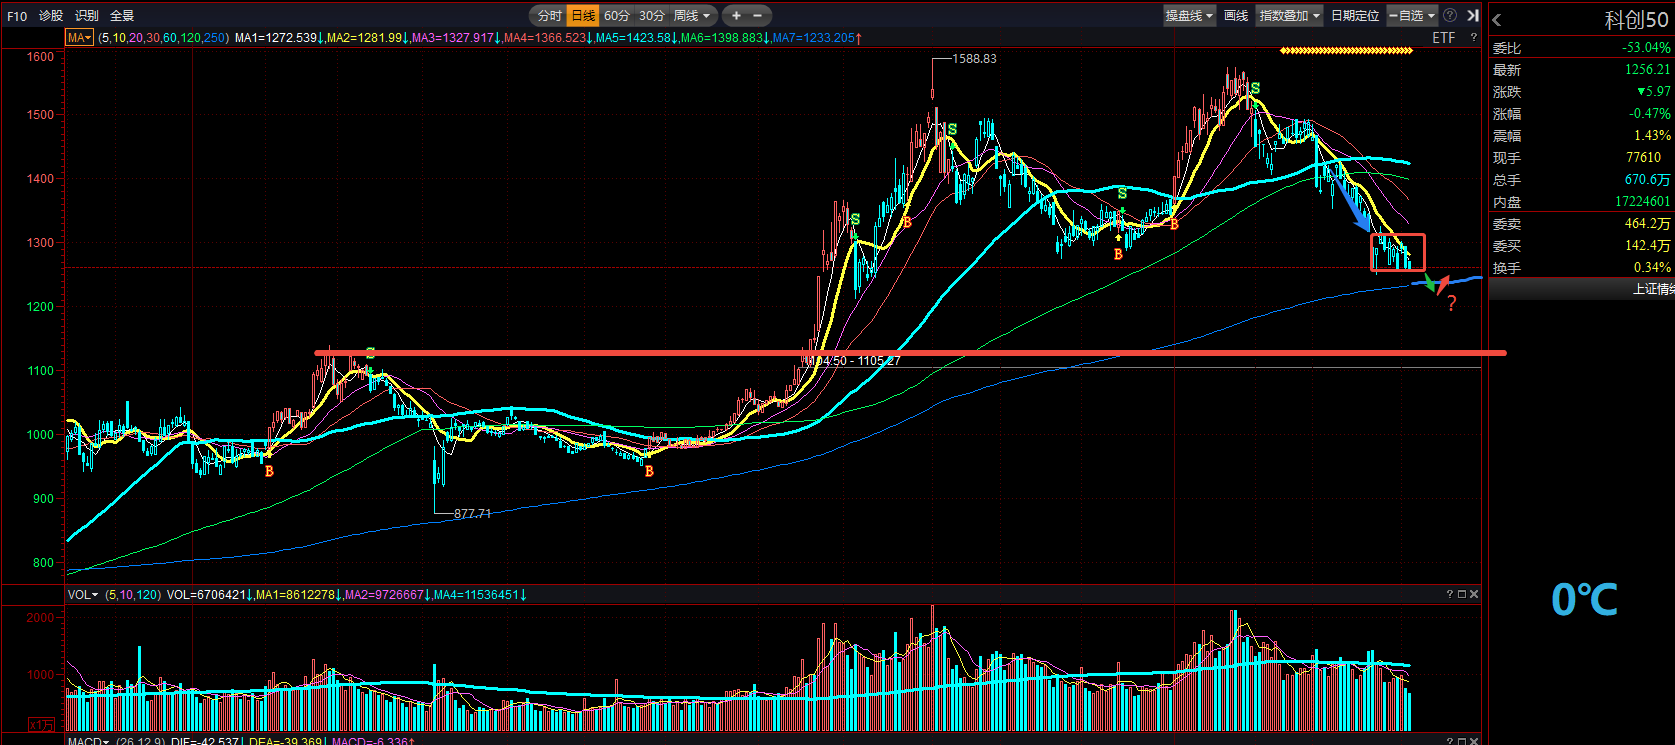Screen dimensions: 1675x745
Task: Click the 画线 drawing tools button
Action: (x=1236, y=16)
